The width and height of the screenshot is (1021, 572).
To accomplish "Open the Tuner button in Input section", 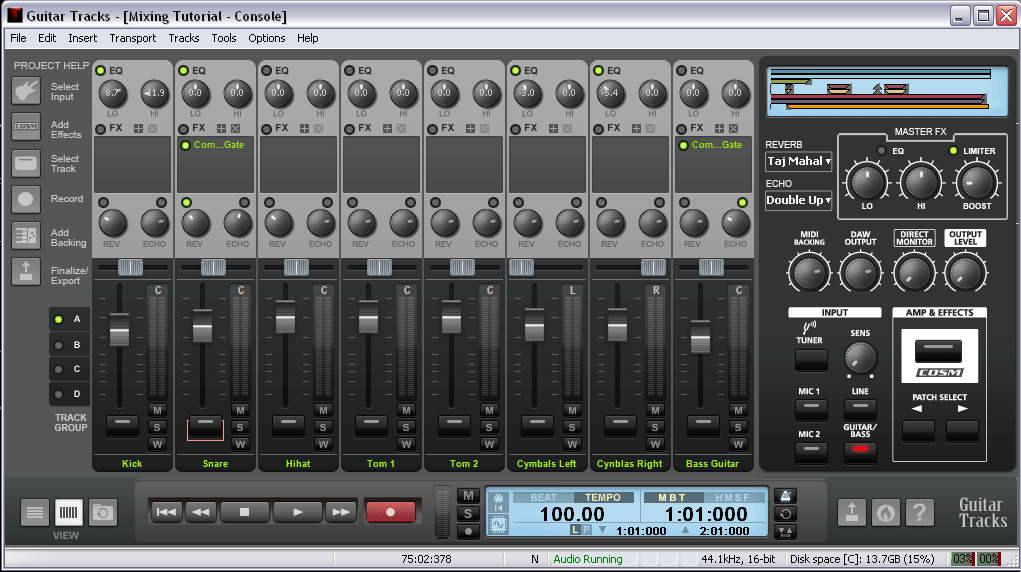I will [x=811, y=360].
